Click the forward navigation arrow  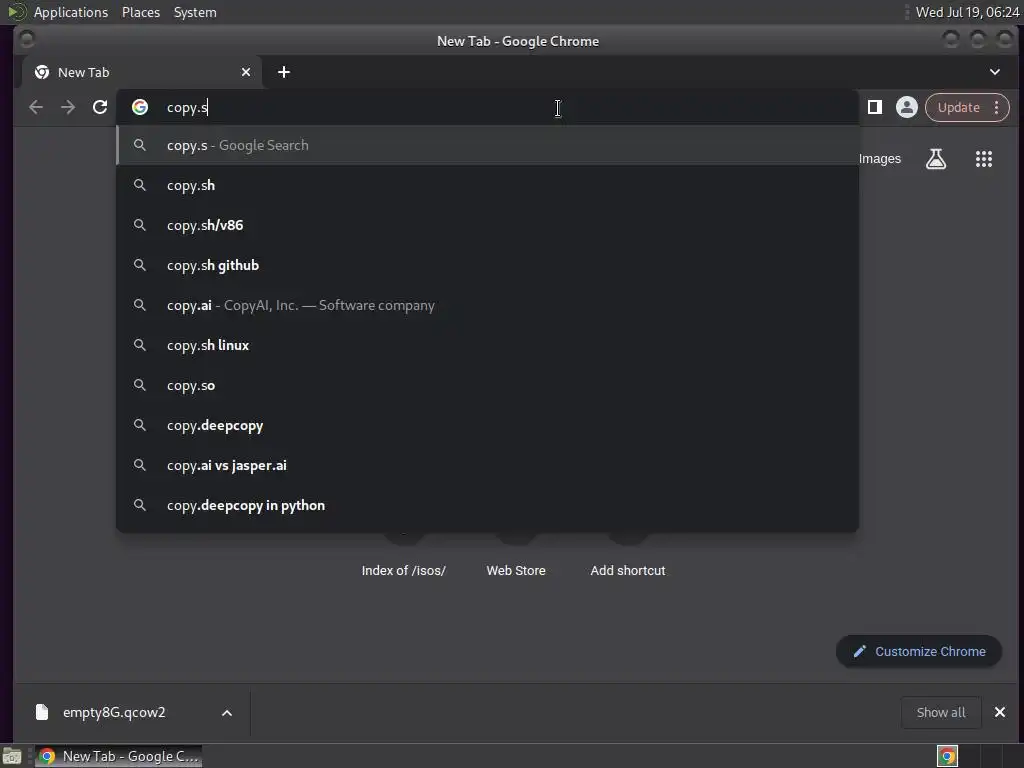pos(68,107)
